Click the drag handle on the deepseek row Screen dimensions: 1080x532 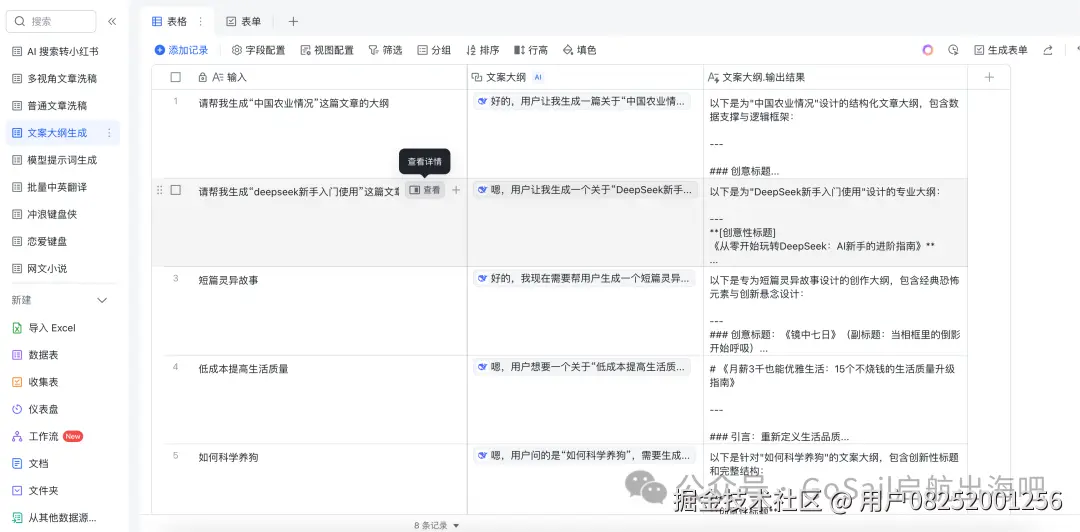click(x=160, y=190)
